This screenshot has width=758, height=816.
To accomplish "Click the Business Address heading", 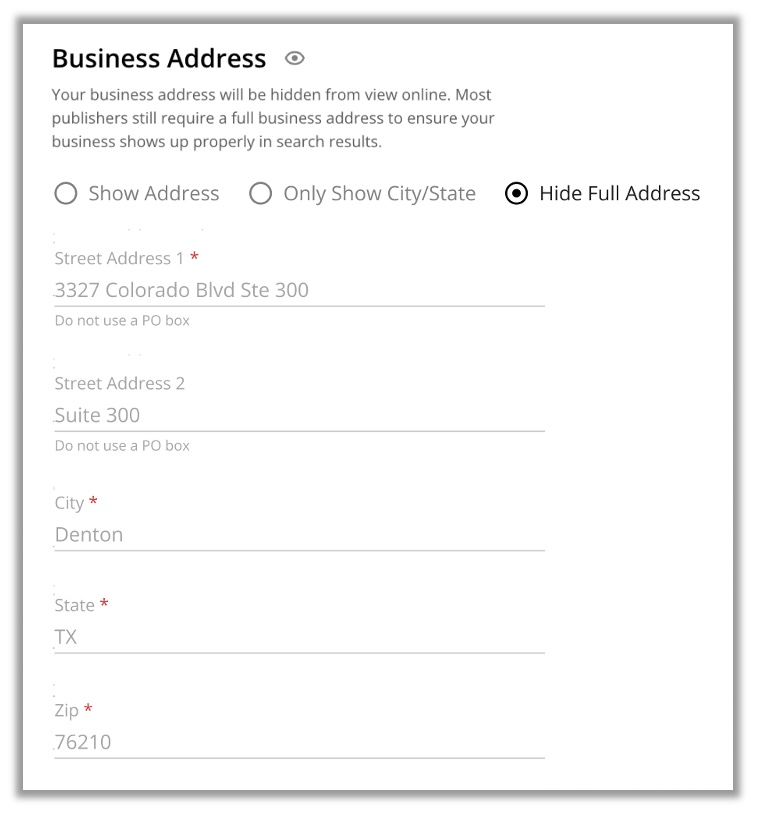I will [x=159, y=58].
